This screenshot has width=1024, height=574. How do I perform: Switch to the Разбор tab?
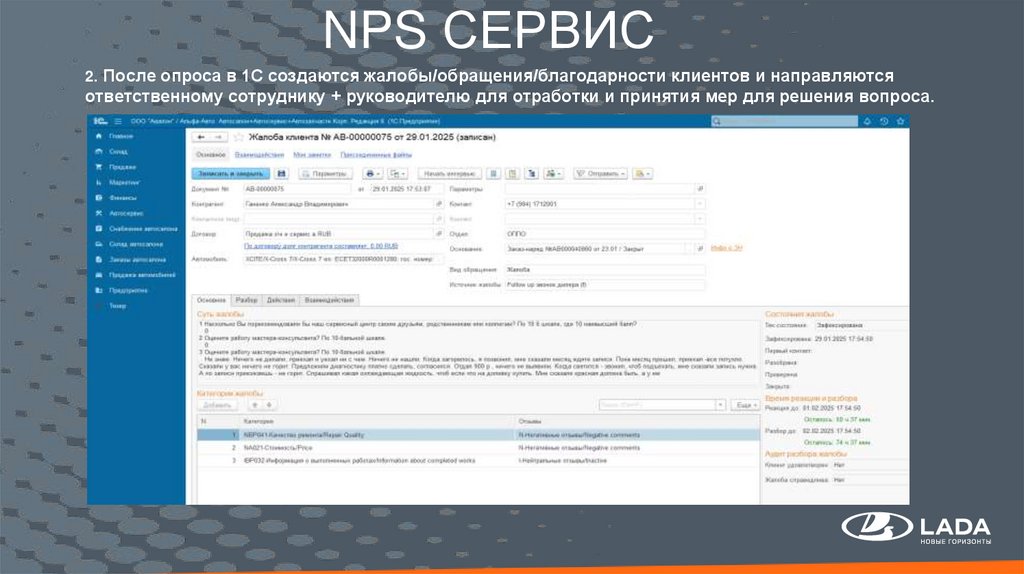tap(246, 300)
